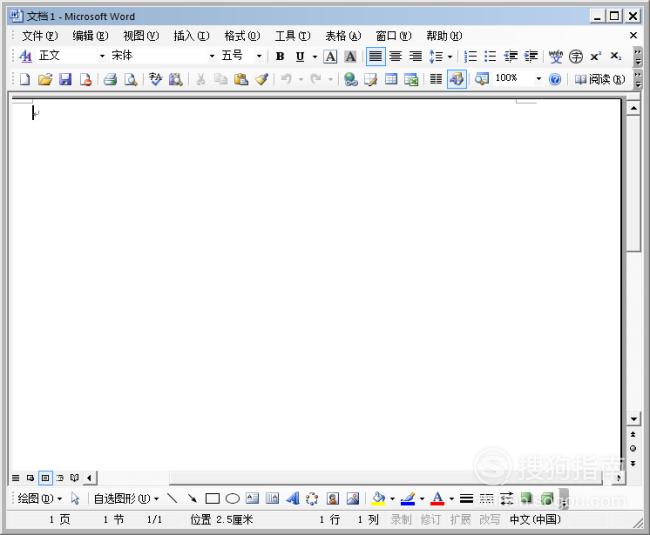650x535 pixels.
Task: Toggle character border A
Action: (x=330, y=56)
